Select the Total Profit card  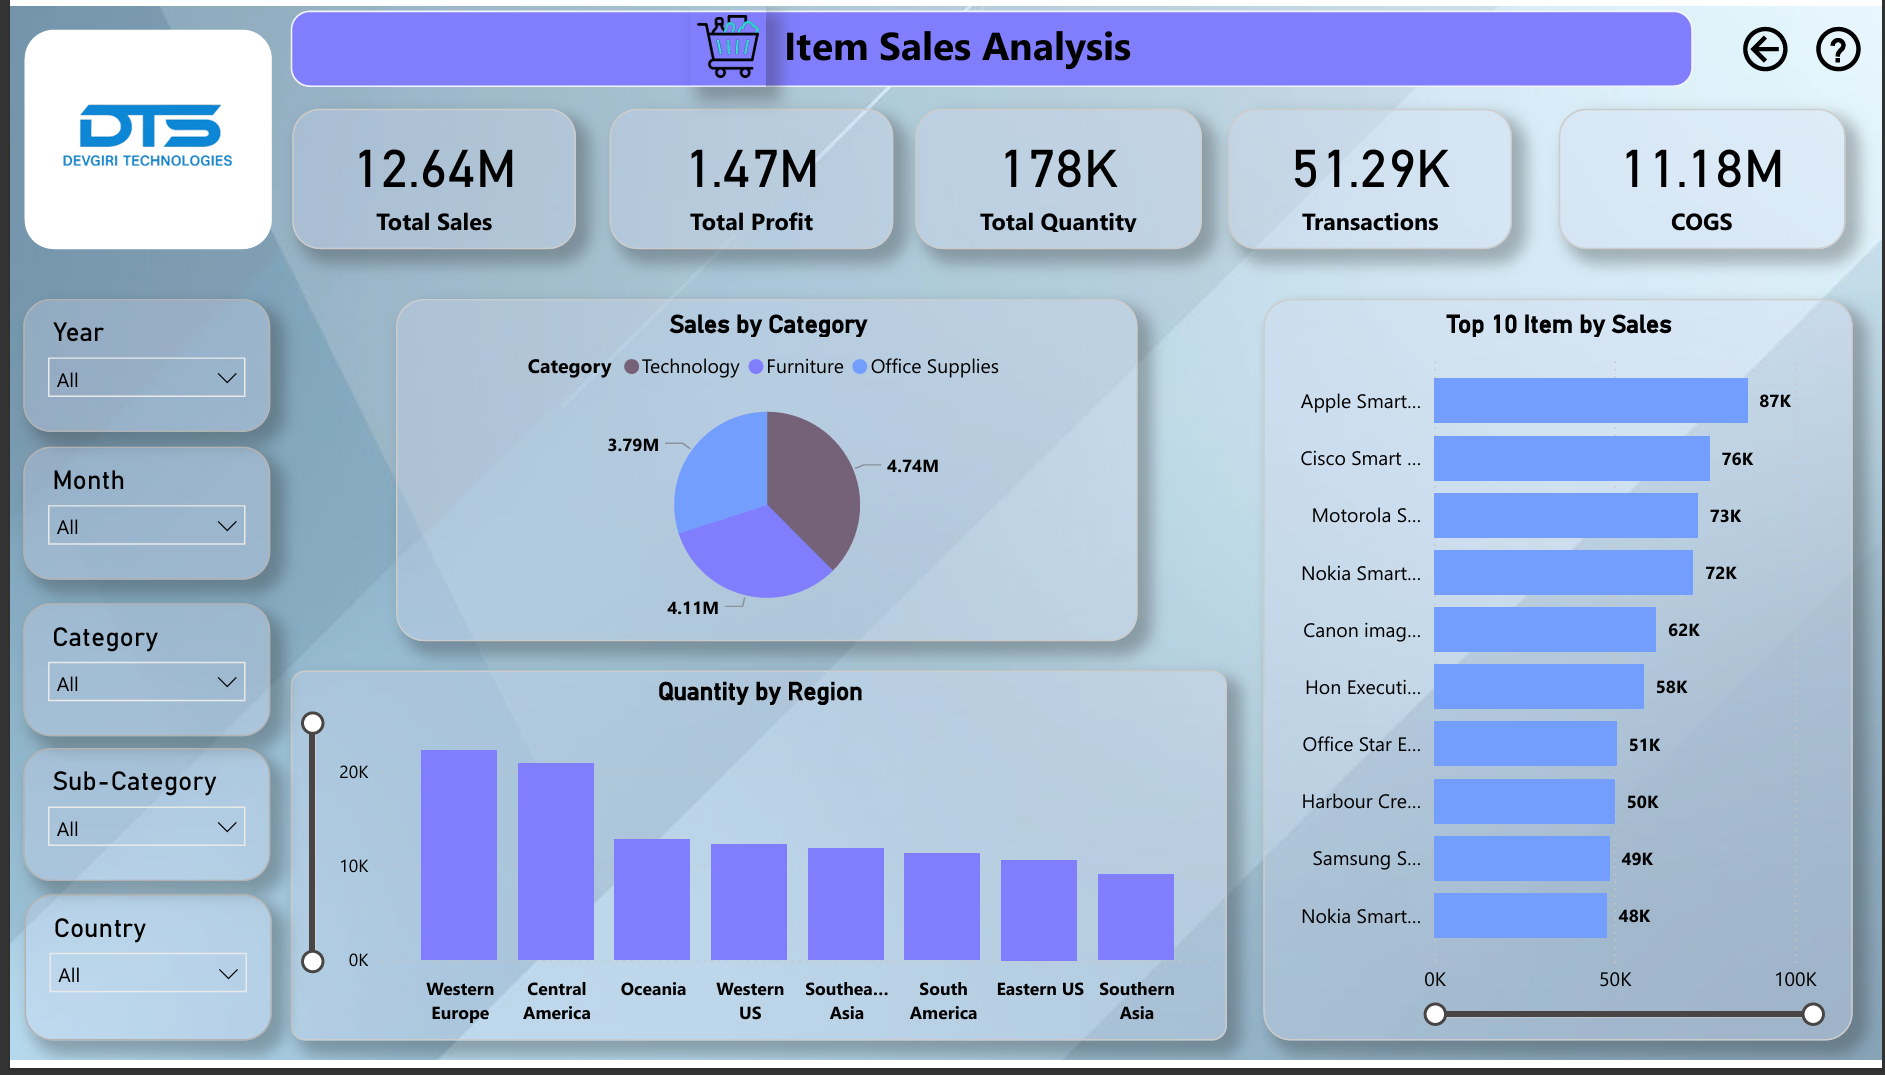(751, 180)
